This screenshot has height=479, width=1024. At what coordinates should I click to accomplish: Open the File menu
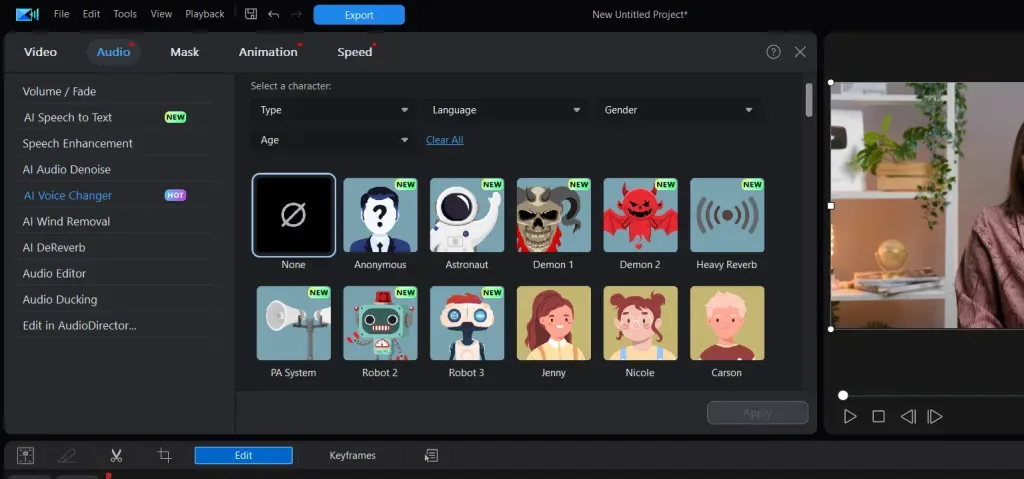tap(61, 14)
